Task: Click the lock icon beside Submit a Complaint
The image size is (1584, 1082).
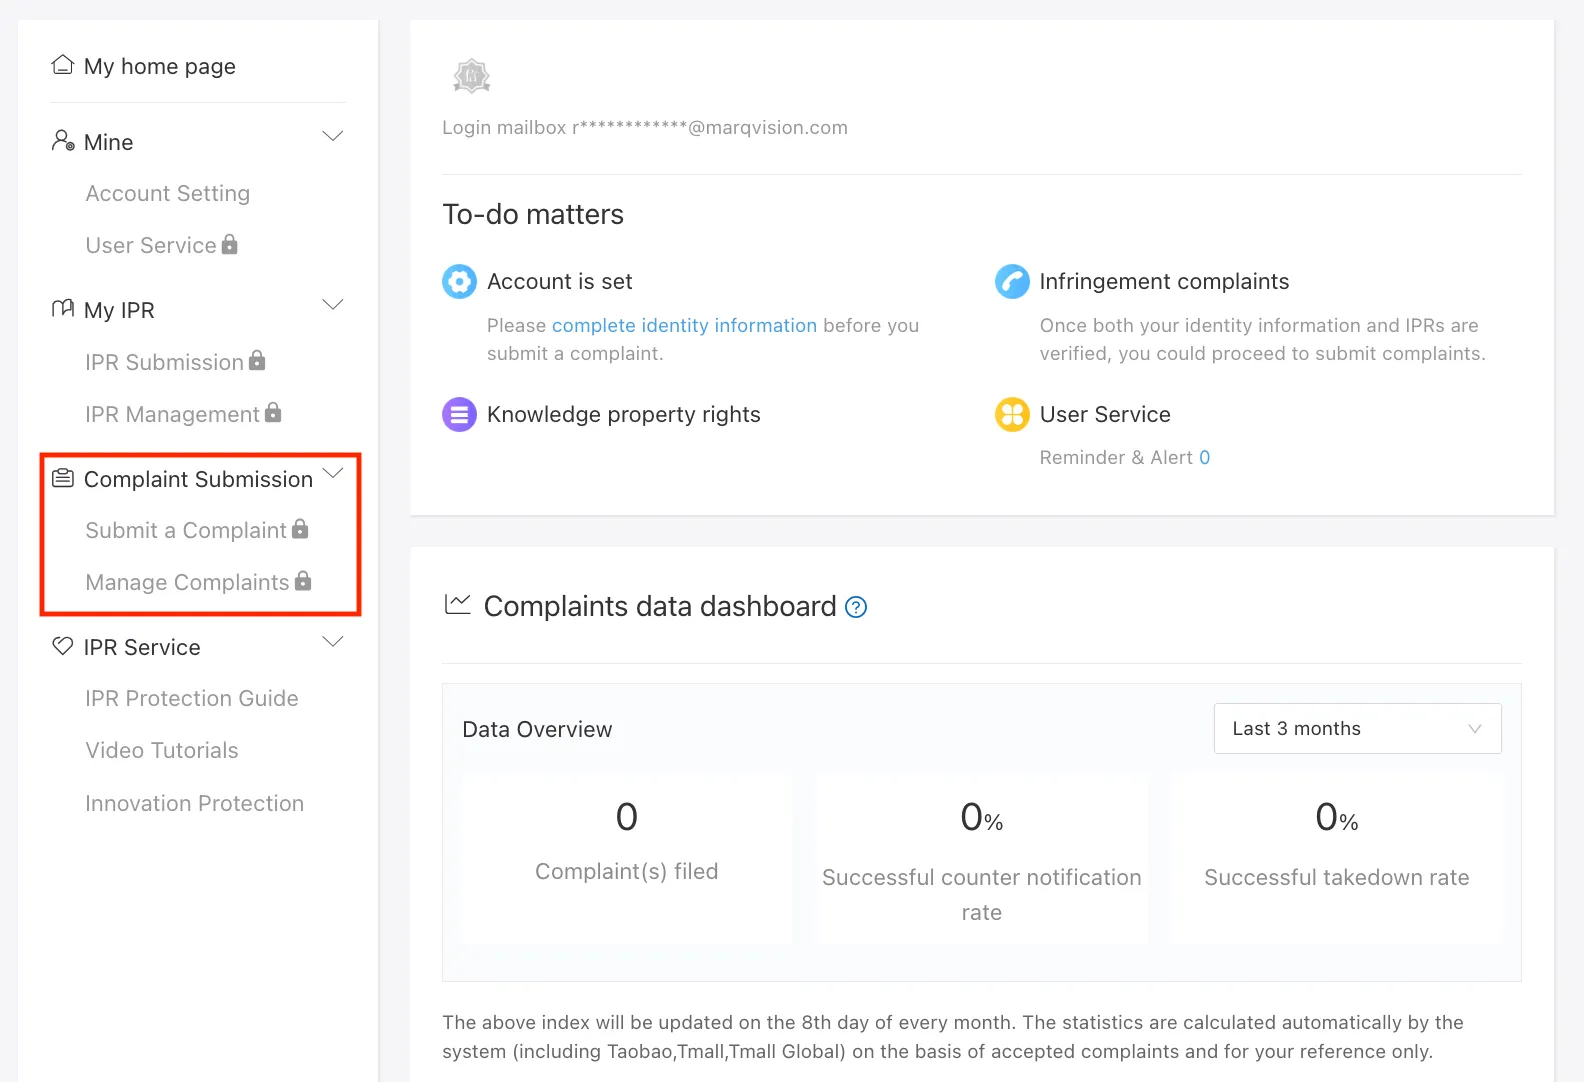Action: (x=300, y=529)
